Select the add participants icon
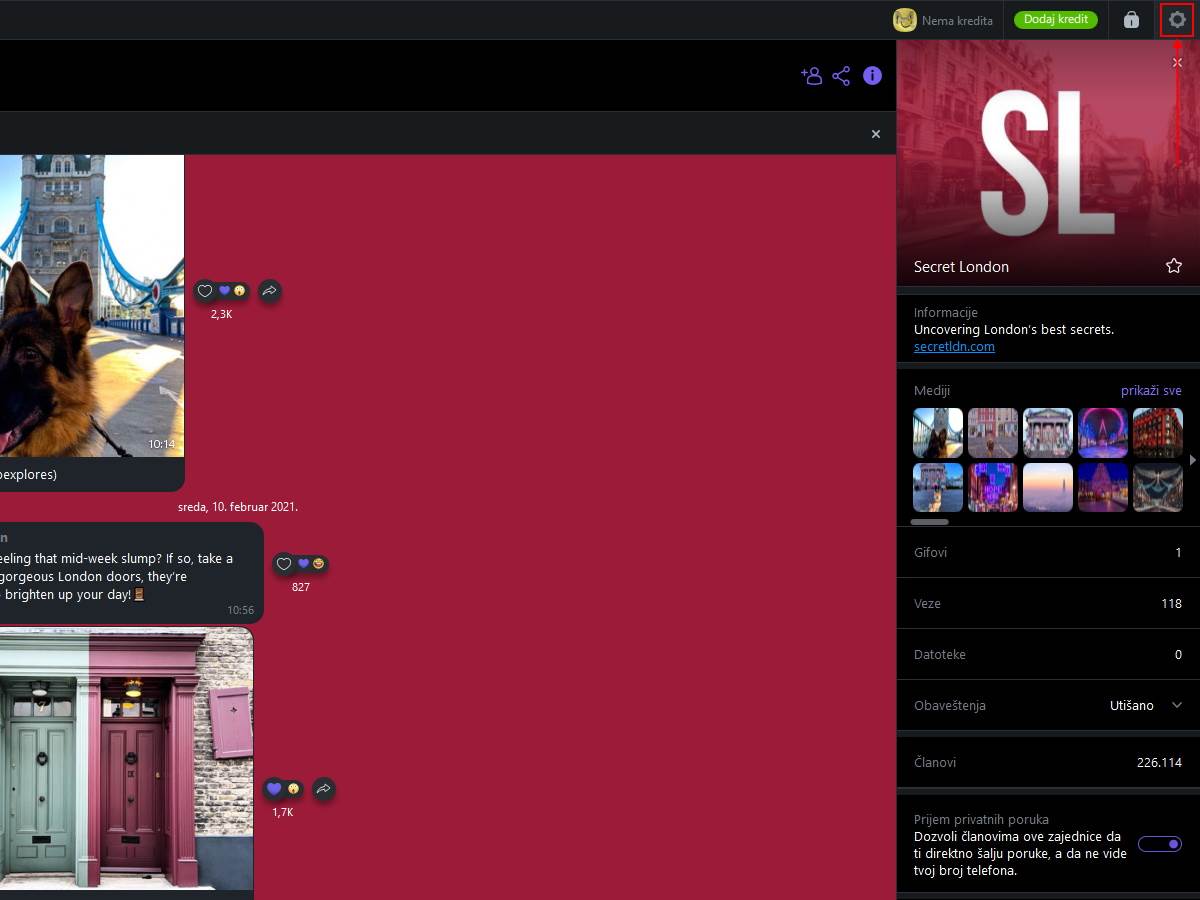The image size is (1200, 900). 811,75
